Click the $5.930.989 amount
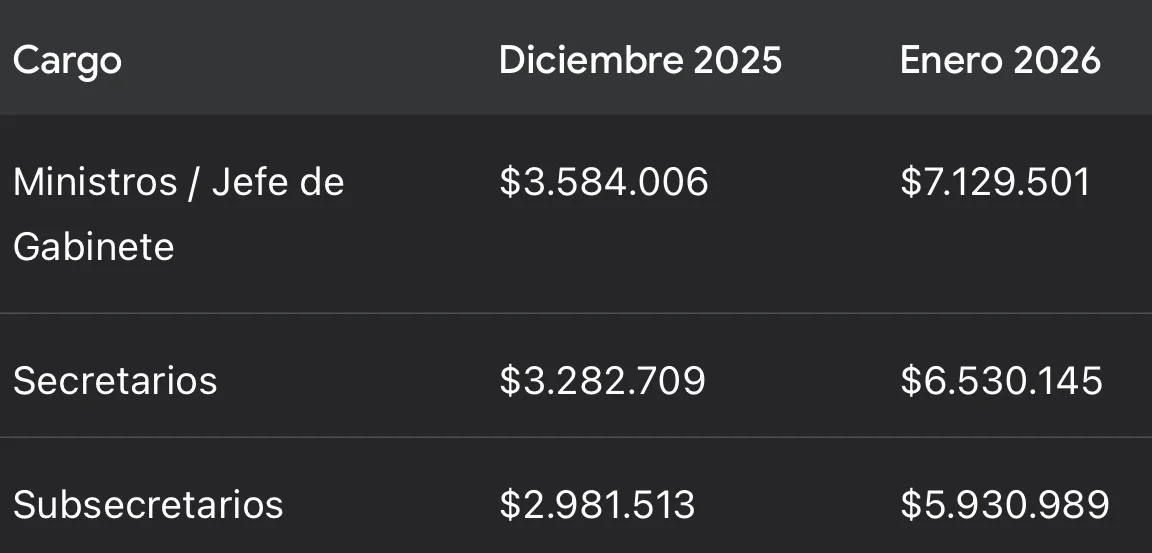This screenshot has height=553, width=1152. [x=1004, y=505]
